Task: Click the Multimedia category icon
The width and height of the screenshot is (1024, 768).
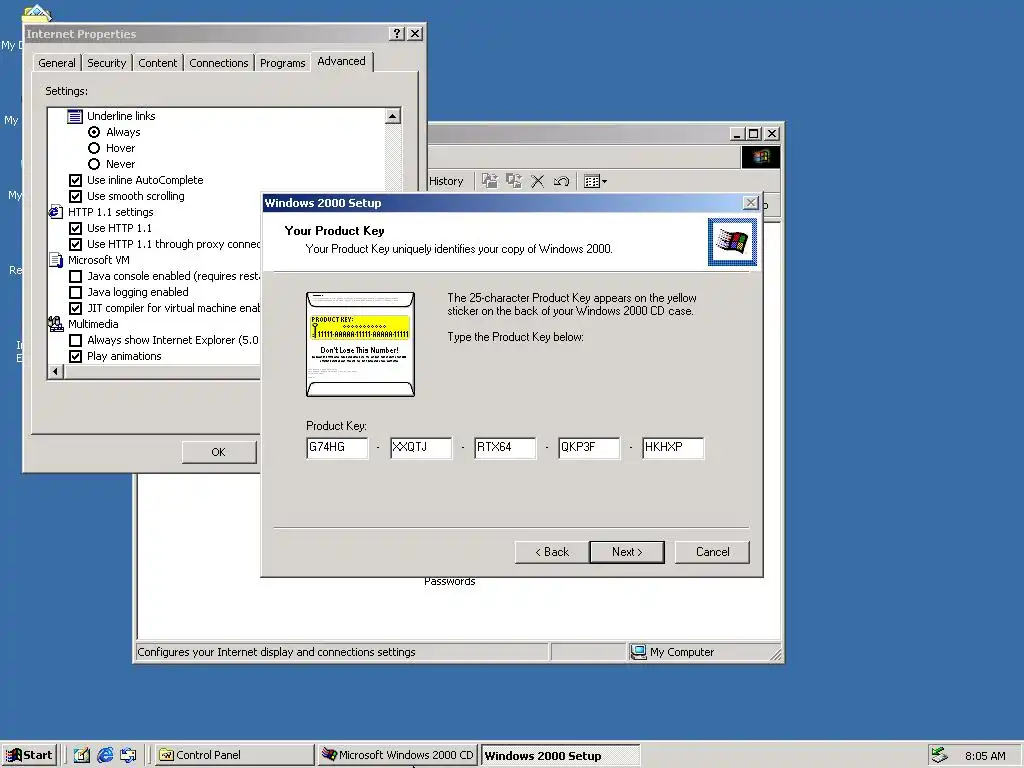Action: pos(56,324)
